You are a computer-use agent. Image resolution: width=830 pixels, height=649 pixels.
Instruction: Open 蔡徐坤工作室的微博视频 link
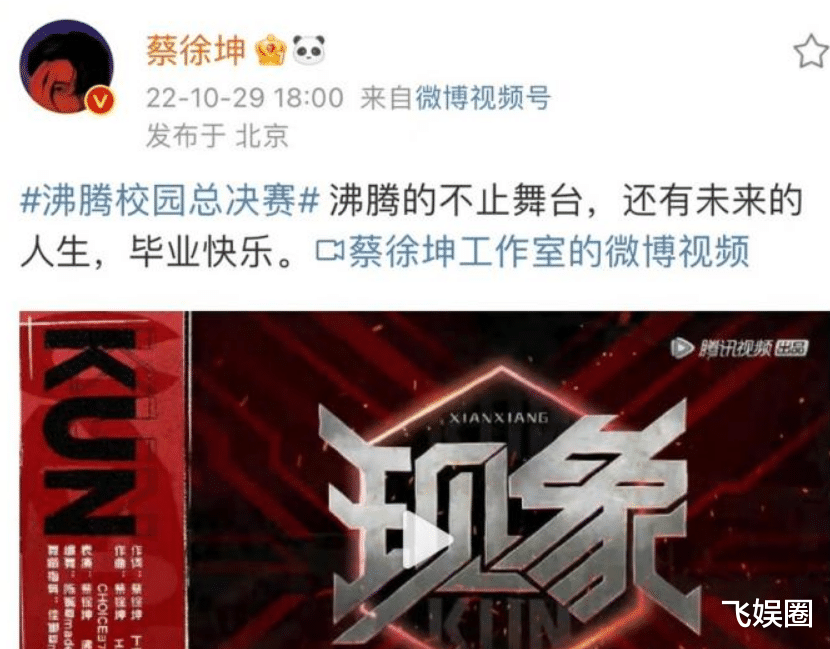pyautogui.click(x=548, y=251)
